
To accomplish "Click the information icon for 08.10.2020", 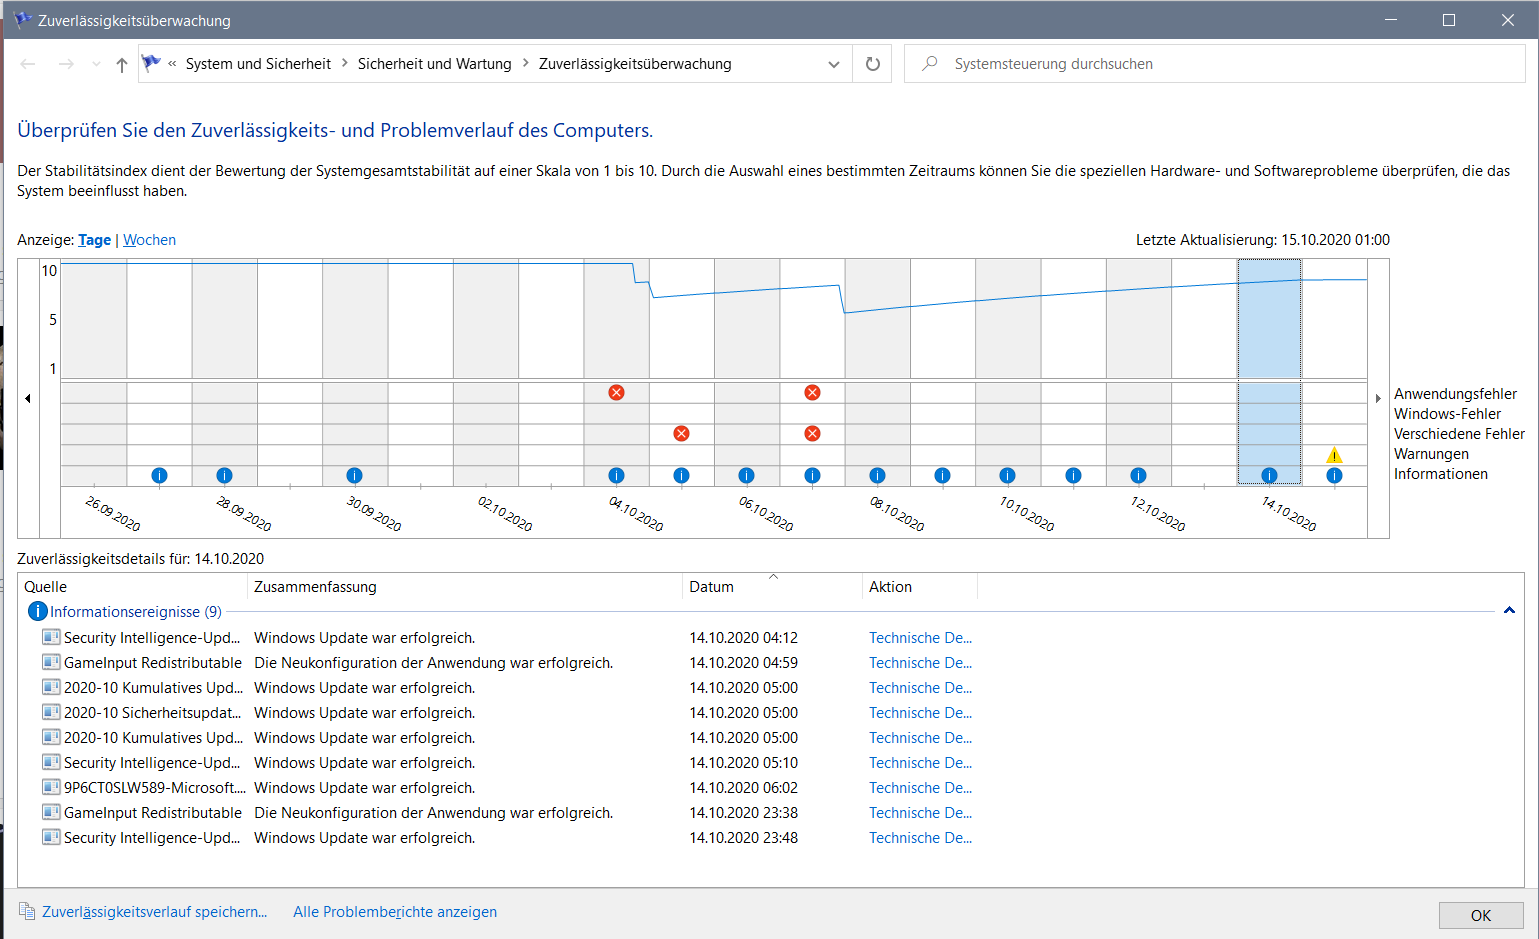I will click(877, 475).
